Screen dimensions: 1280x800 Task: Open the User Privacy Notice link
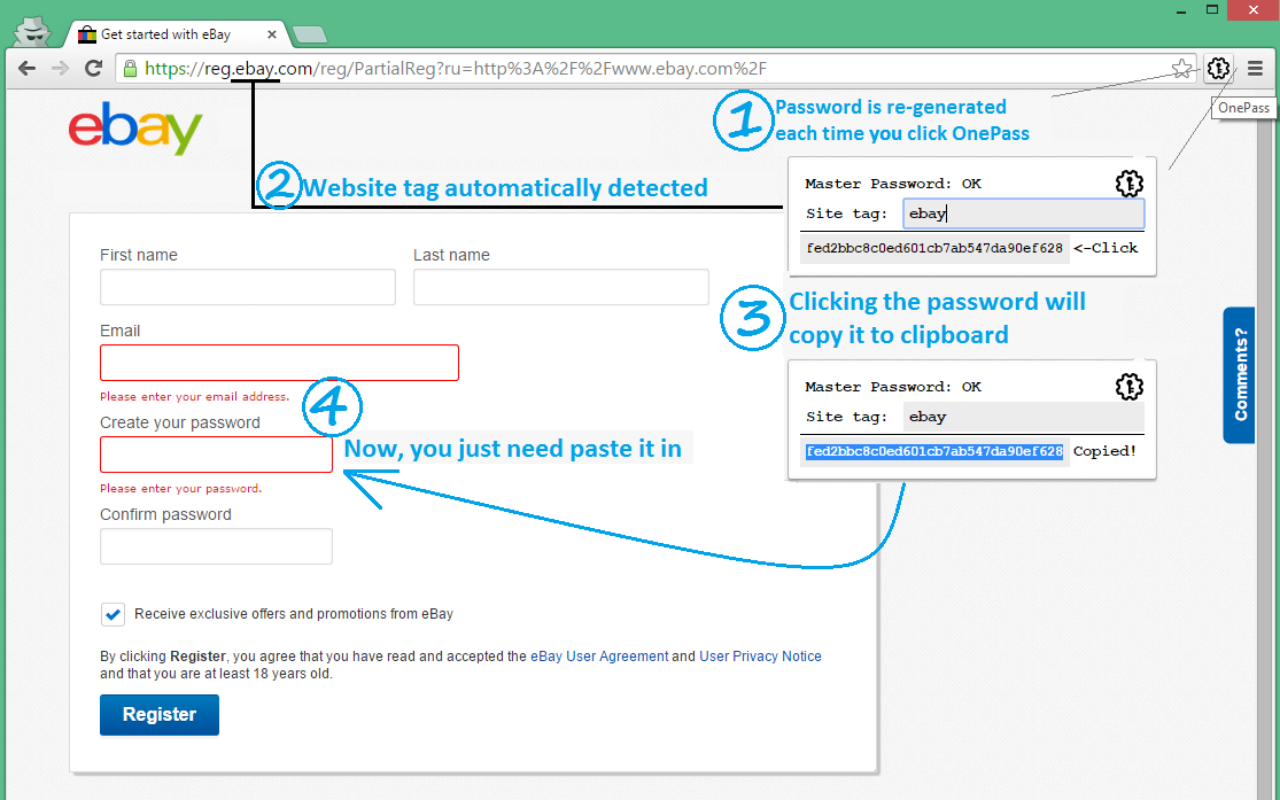tap(760, 656)
